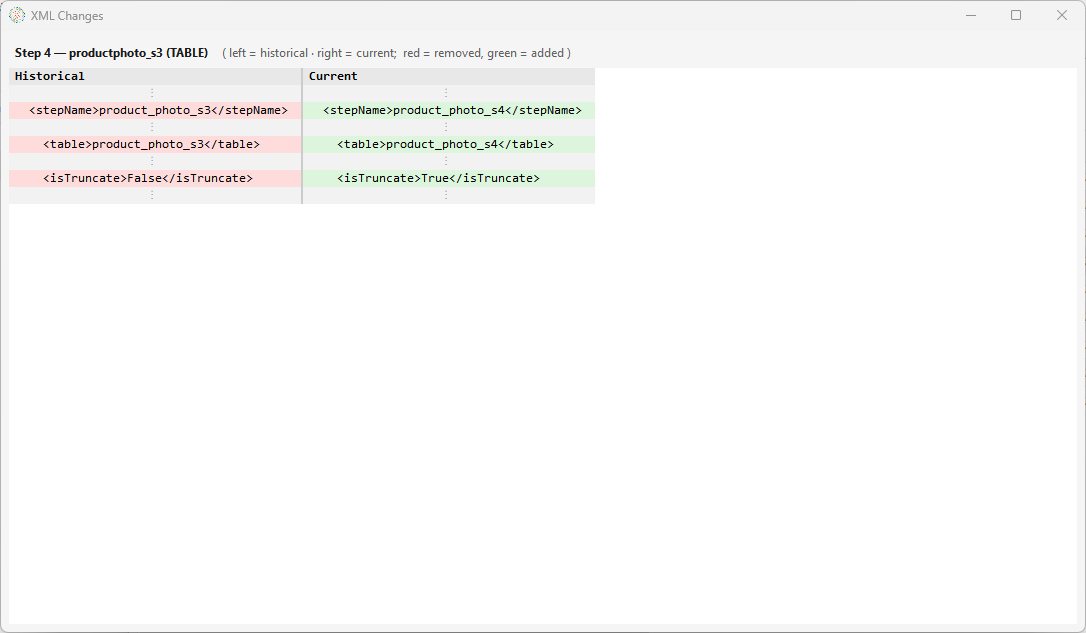Minimize the XML Changes window
This screenshot has width=1086, height=633.
coord(971,15)
